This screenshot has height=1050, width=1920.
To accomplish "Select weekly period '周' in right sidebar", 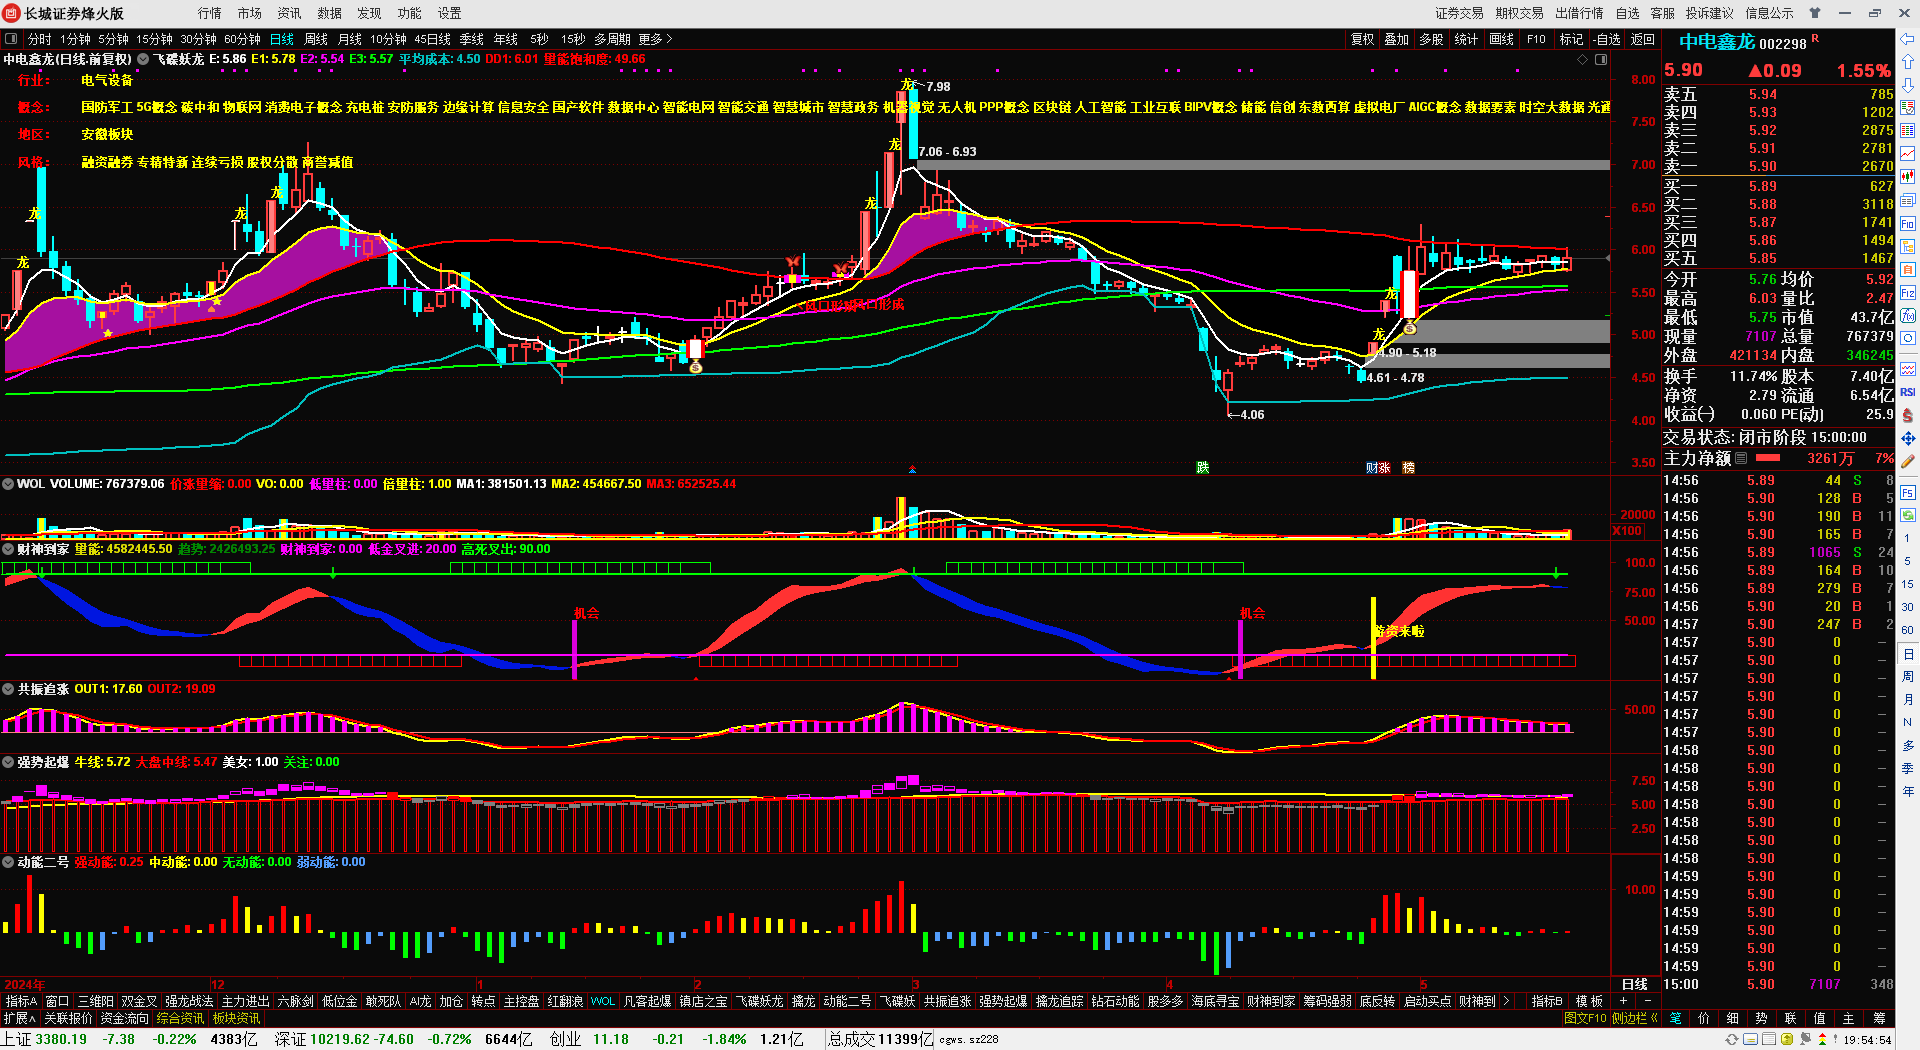I will (x=1908, y=677).
